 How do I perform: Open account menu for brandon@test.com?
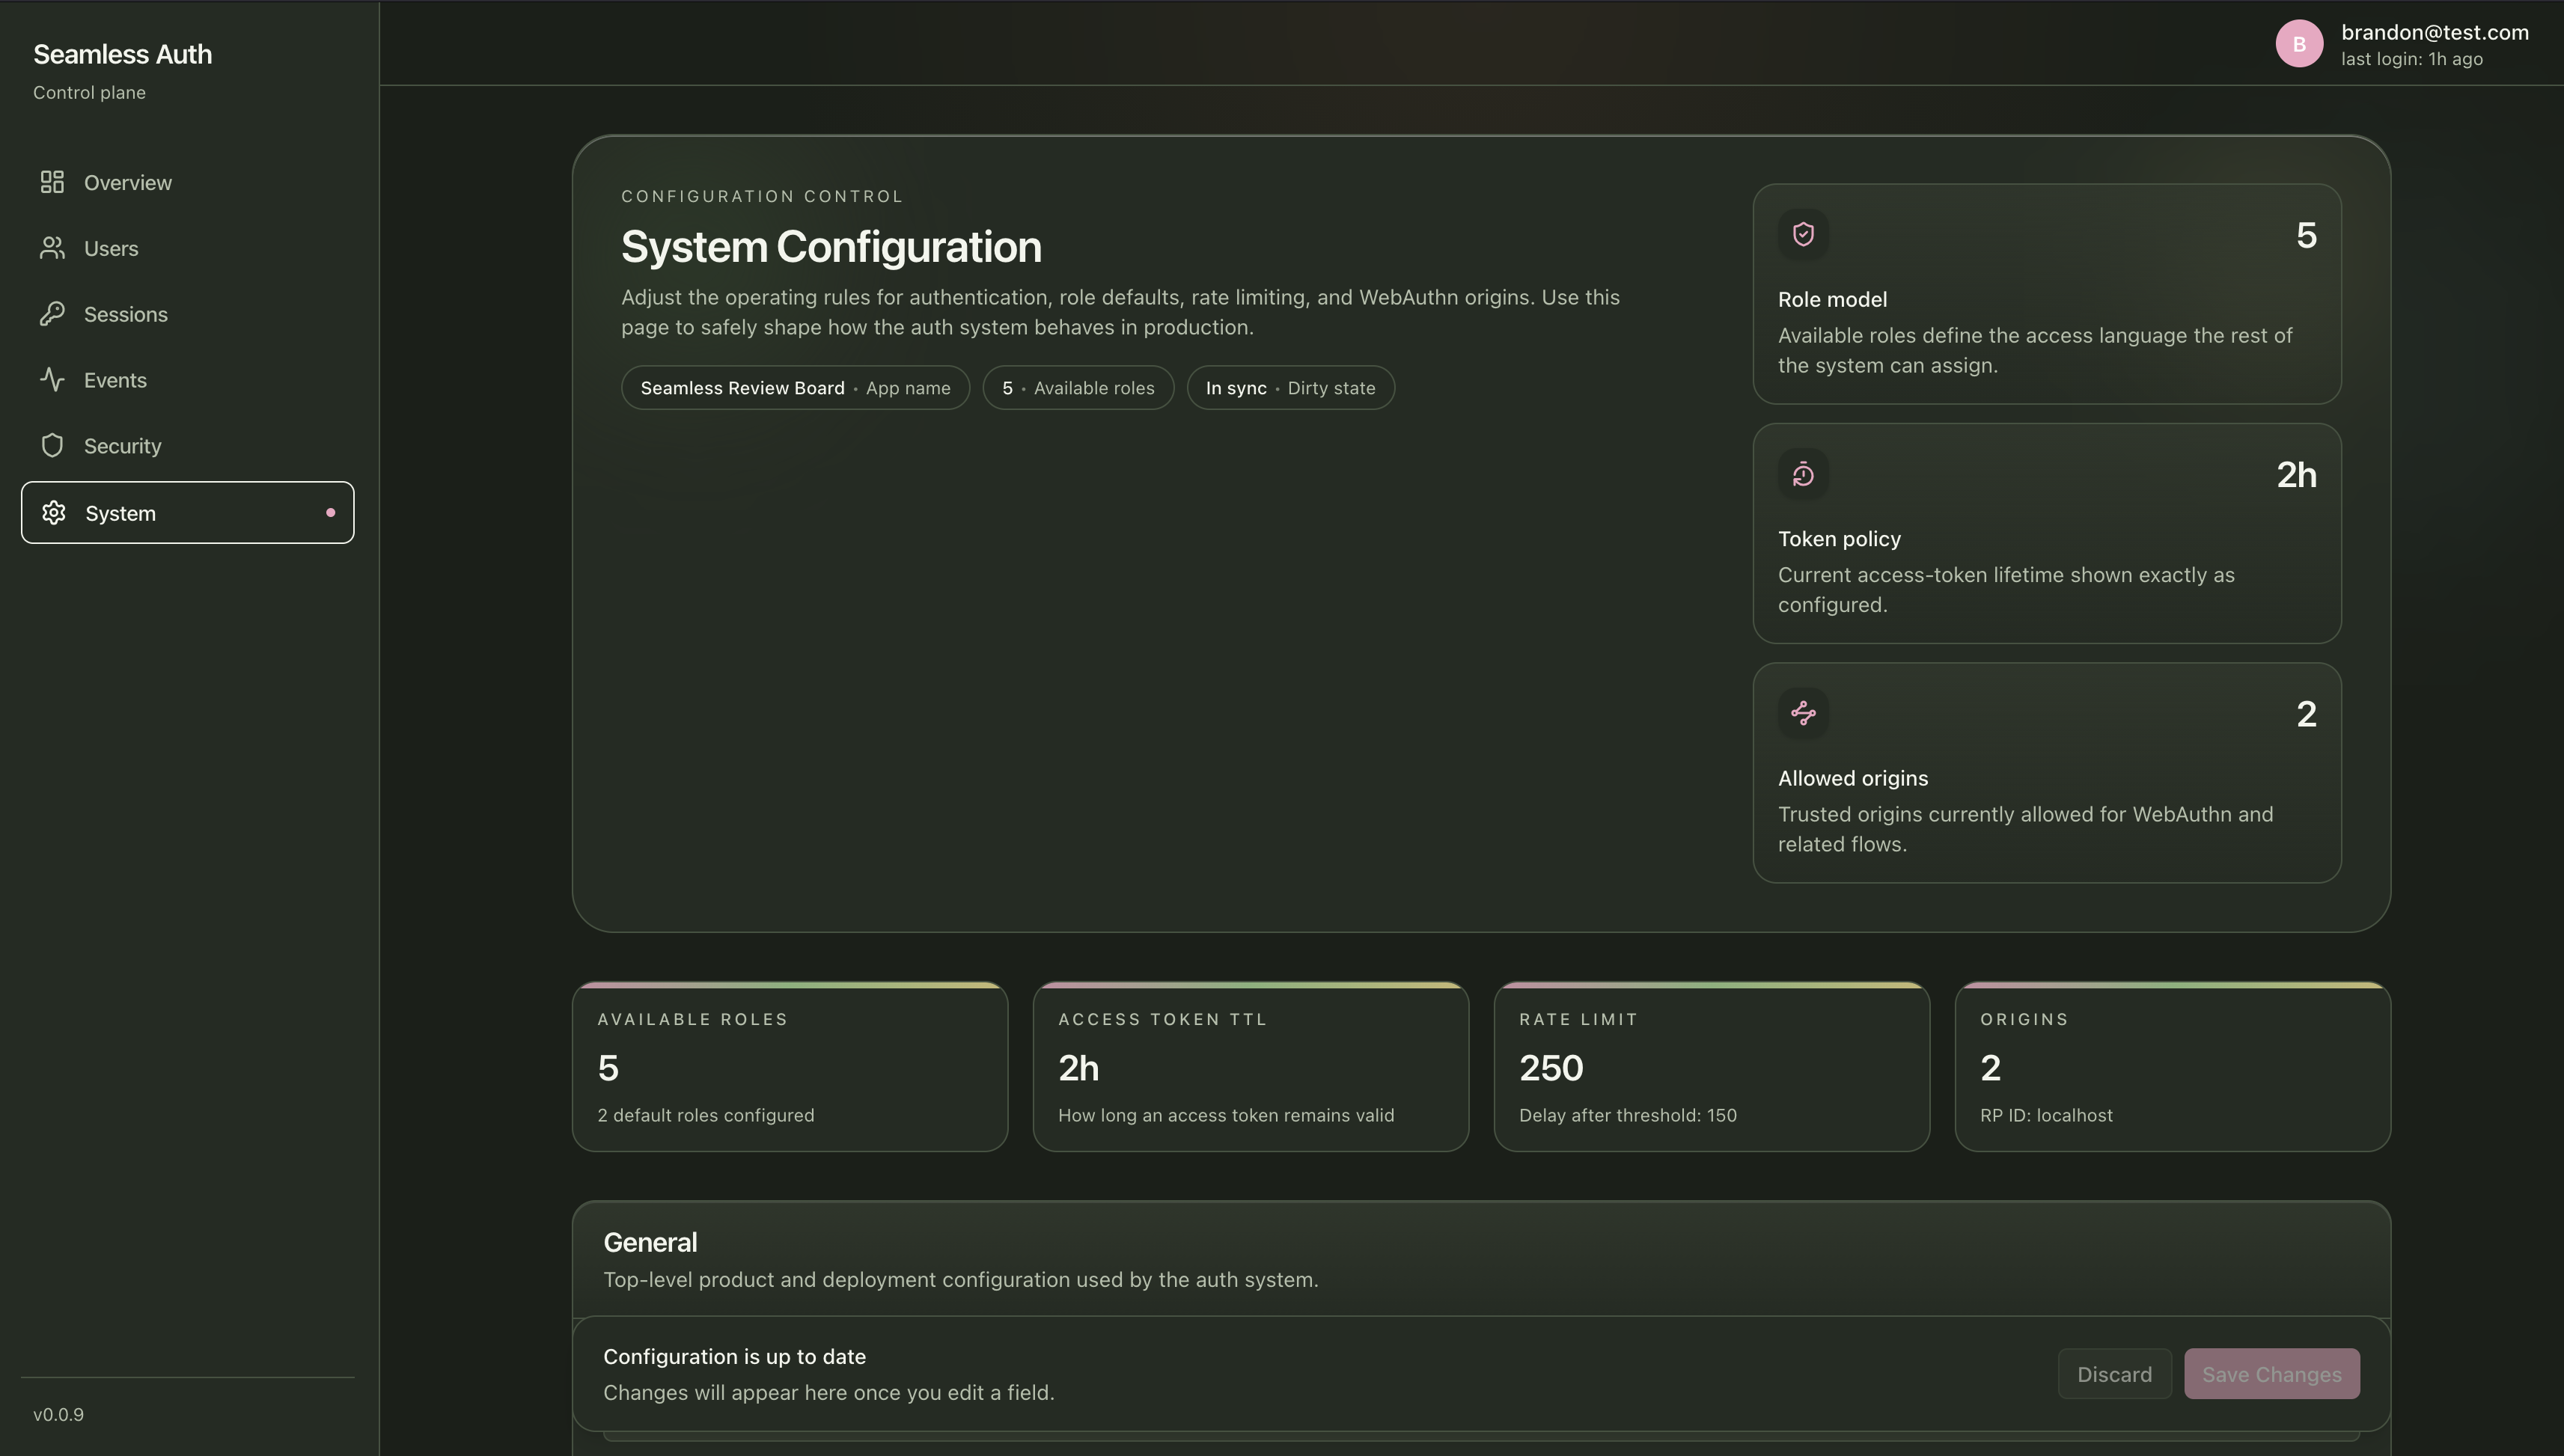point(2402,44)
